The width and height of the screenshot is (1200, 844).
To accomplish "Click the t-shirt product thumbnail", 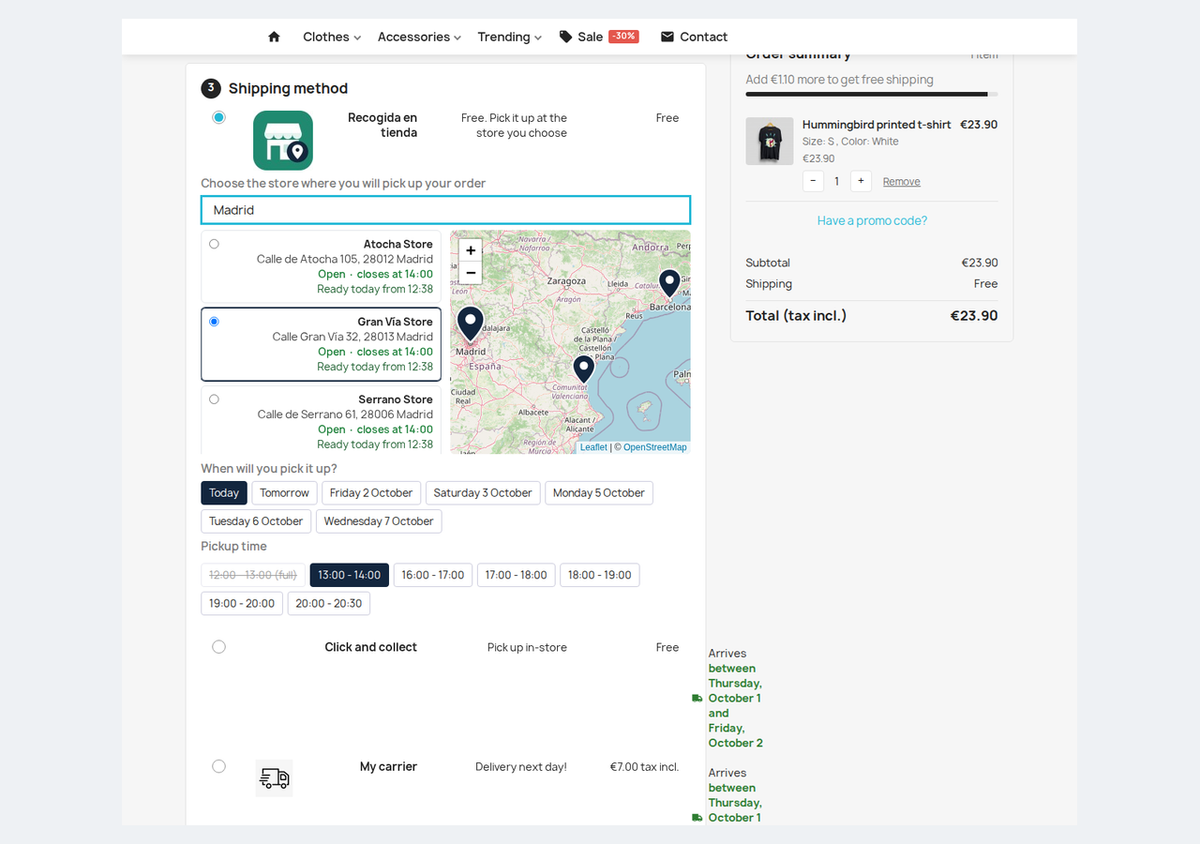I will [x=770, y=141].
